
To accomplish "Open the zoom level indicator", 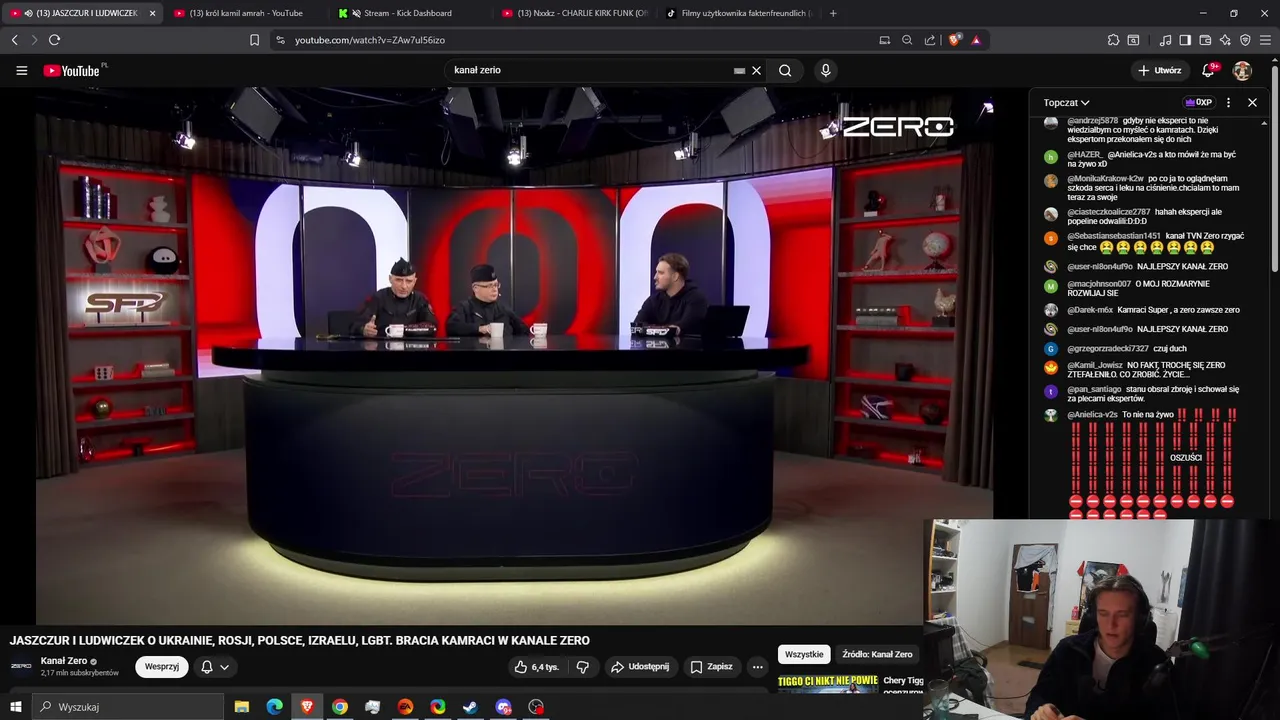I will pyautogui.click(x=907, y=40).
